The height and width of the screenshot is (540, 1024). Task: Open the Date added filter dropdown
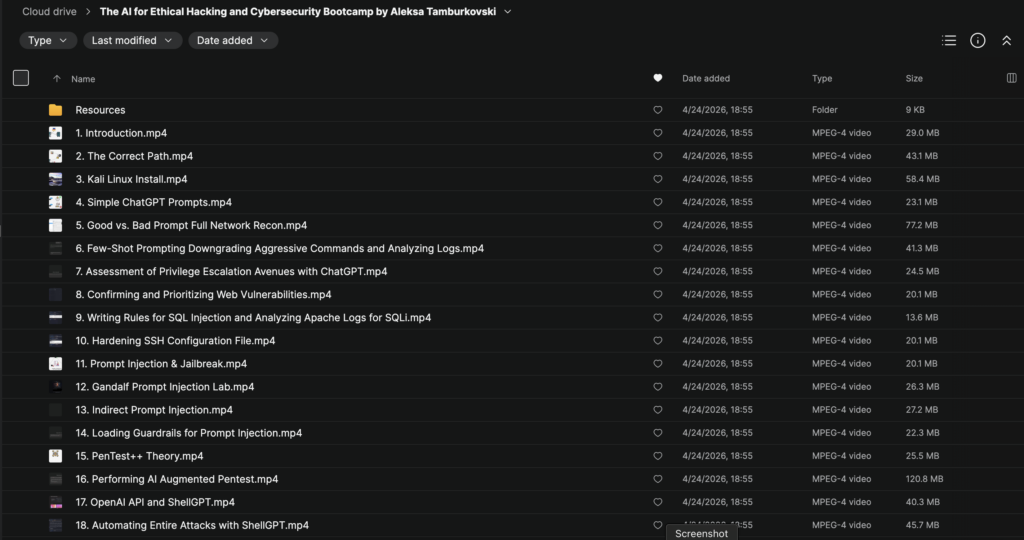pos(233,40)
